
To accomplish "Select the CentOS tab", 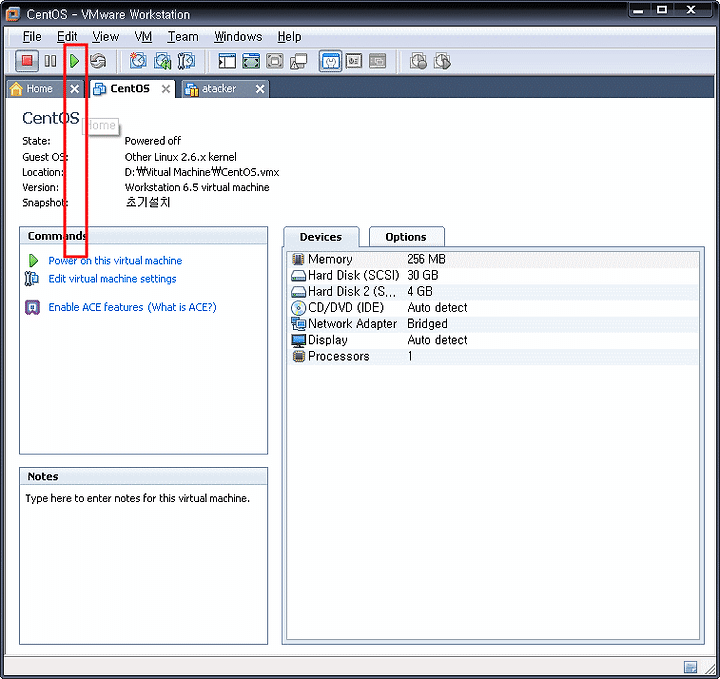I will [129, 89].
